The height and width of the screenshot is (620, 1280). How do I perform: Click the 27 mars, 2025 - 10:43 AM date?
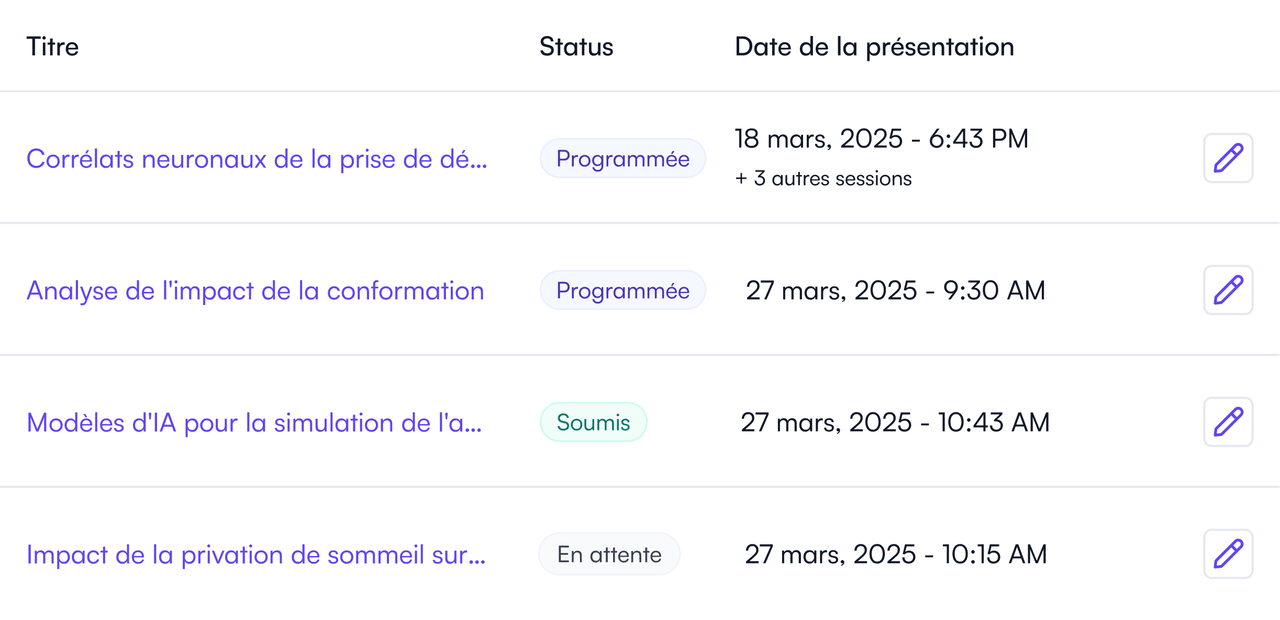coord(895,423)
